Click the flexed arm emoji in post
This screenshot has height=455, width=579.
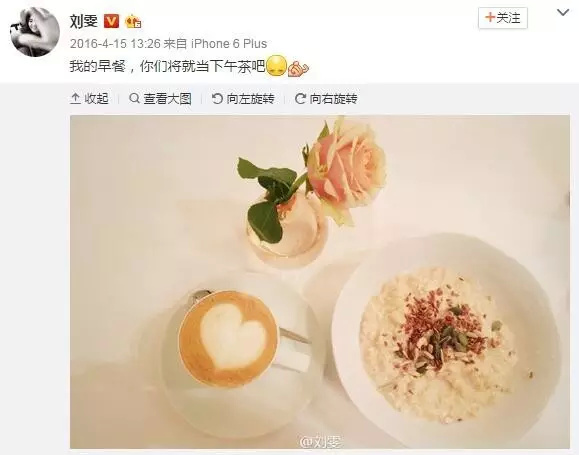298,68
